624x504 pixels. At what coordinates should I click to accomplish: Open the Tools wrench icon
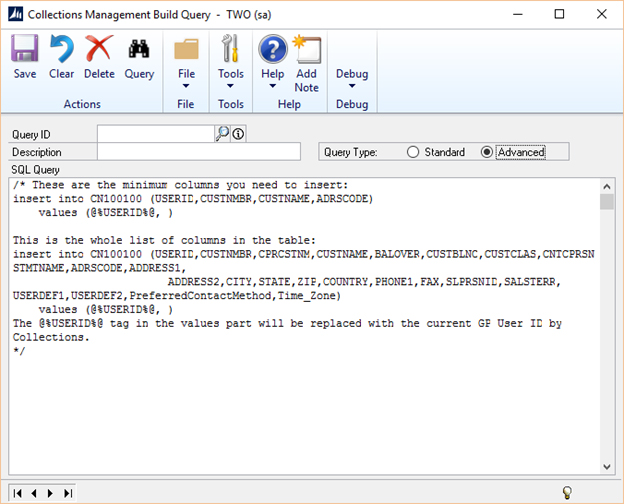(230, 48)
